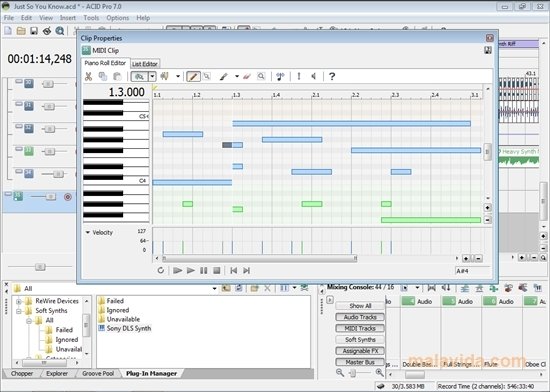The width and height of the screenshot is (550, 392).
Task: Open the What's This help question mark
Action: pos(332,76)
